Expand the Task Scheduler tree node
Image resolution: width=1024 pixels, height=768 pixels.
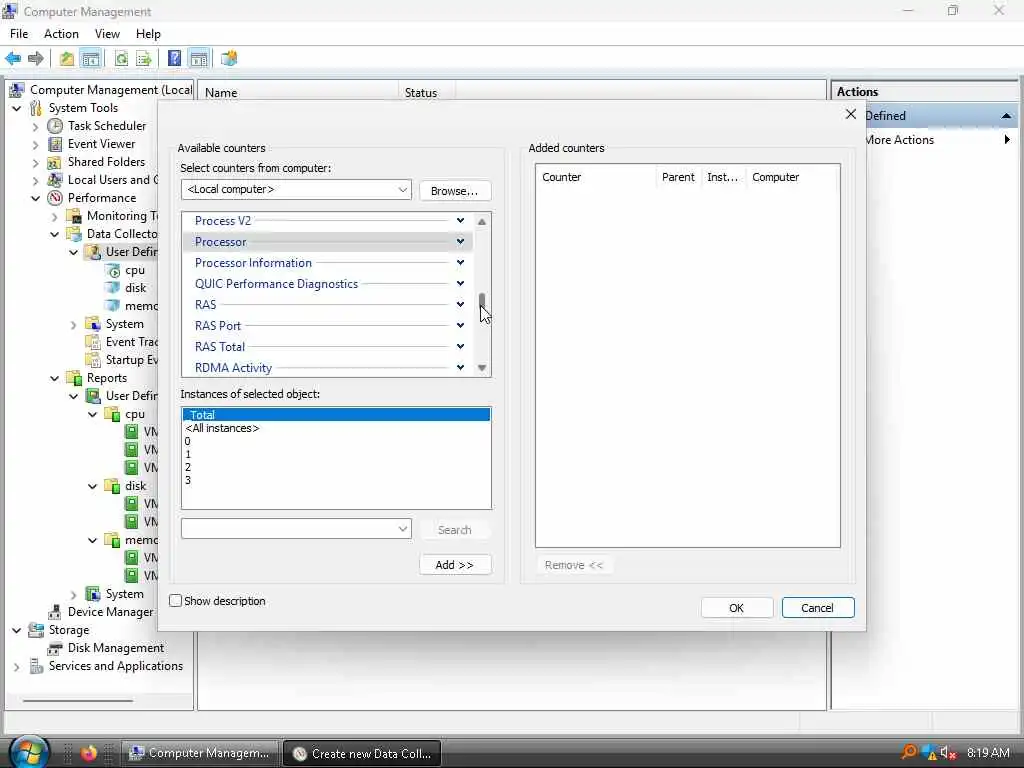36,127
